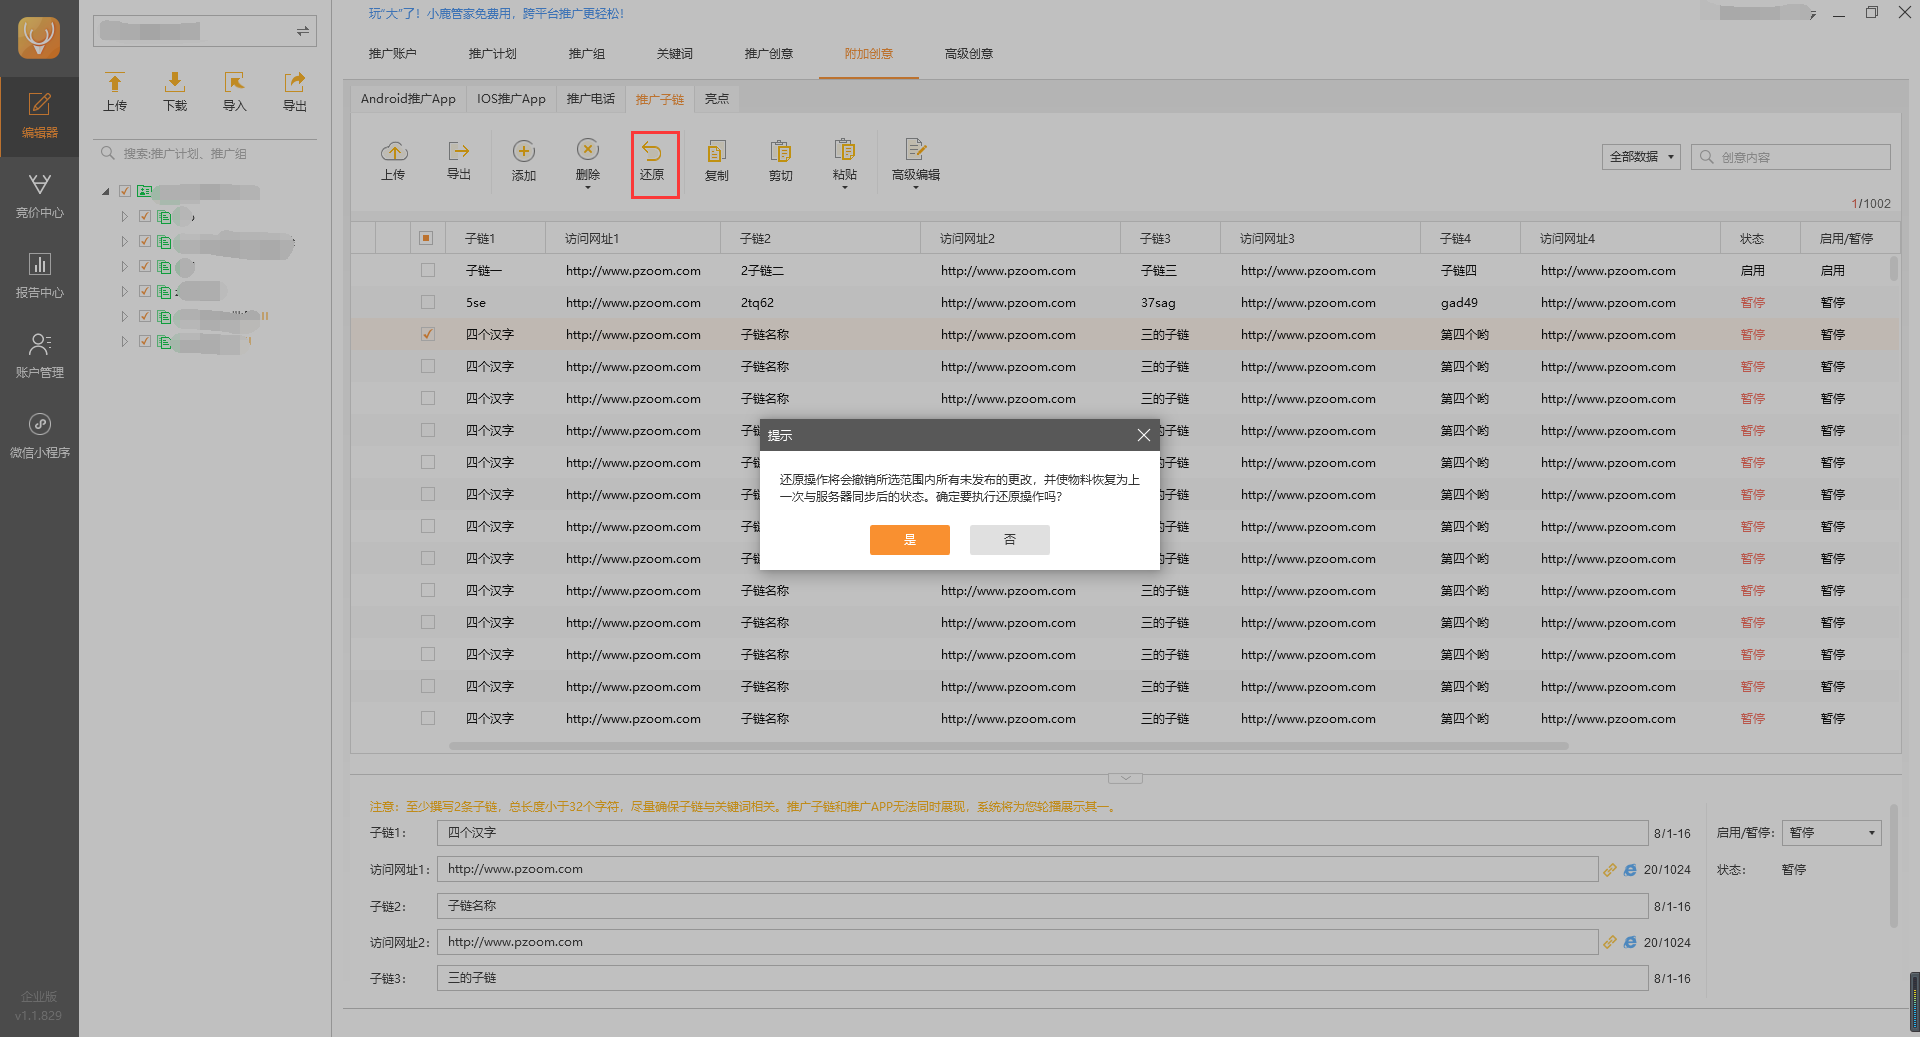This screenshot has width=1920, height=1037.
Task: Open the 亮点 sub-tab
Action: point(717,99)
